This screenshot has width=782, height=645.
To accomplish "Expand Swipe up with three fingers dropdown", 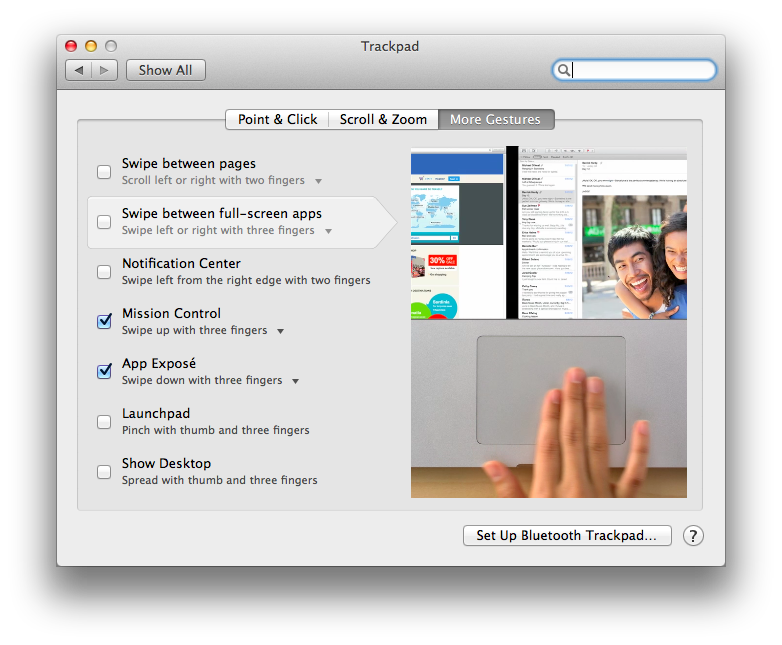I will tap(280, 331).
